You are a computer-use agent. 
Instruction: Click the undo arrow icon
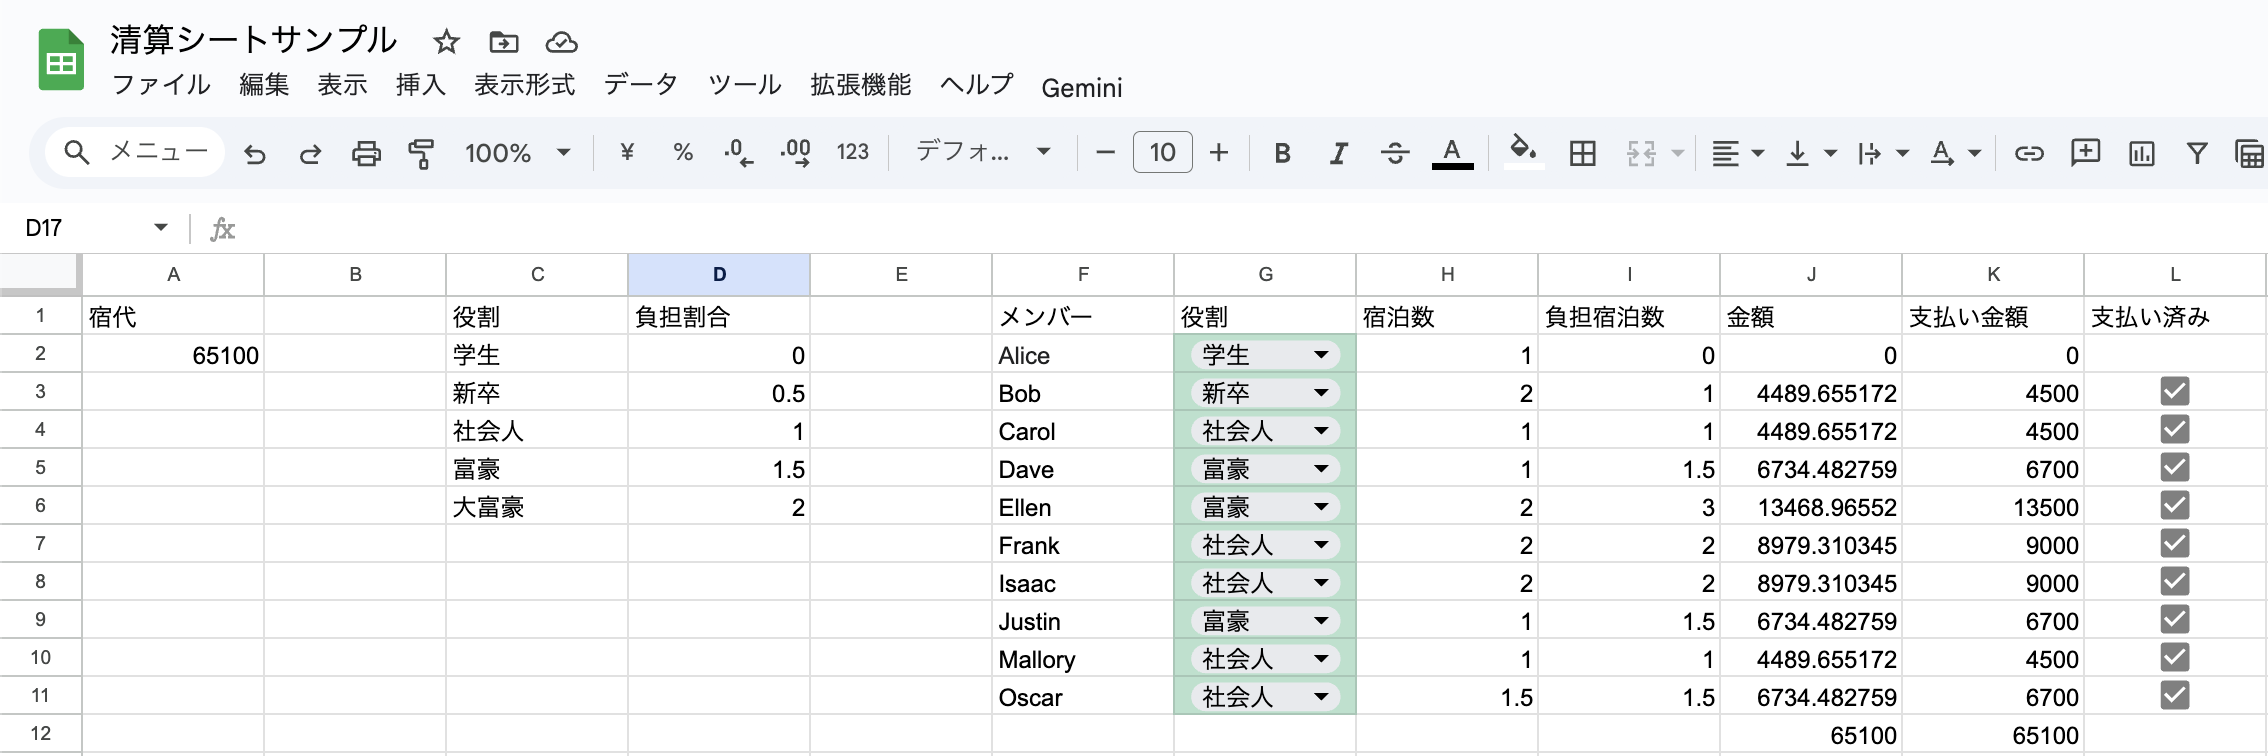click(x=255, y=153)
